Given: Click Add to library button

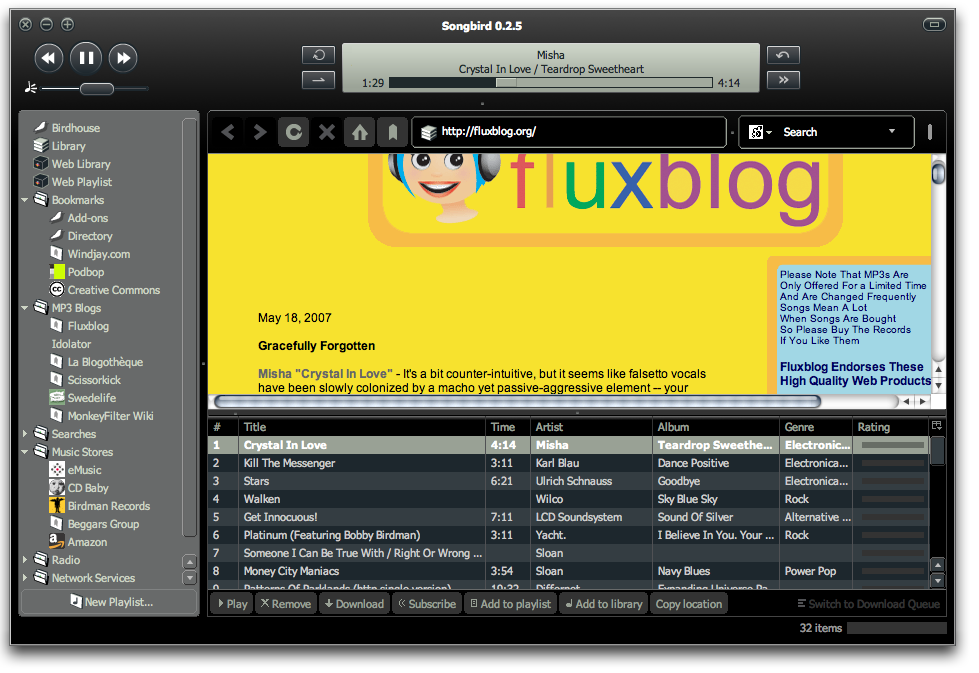Looking at the screenshot, I should pos(604,604).
